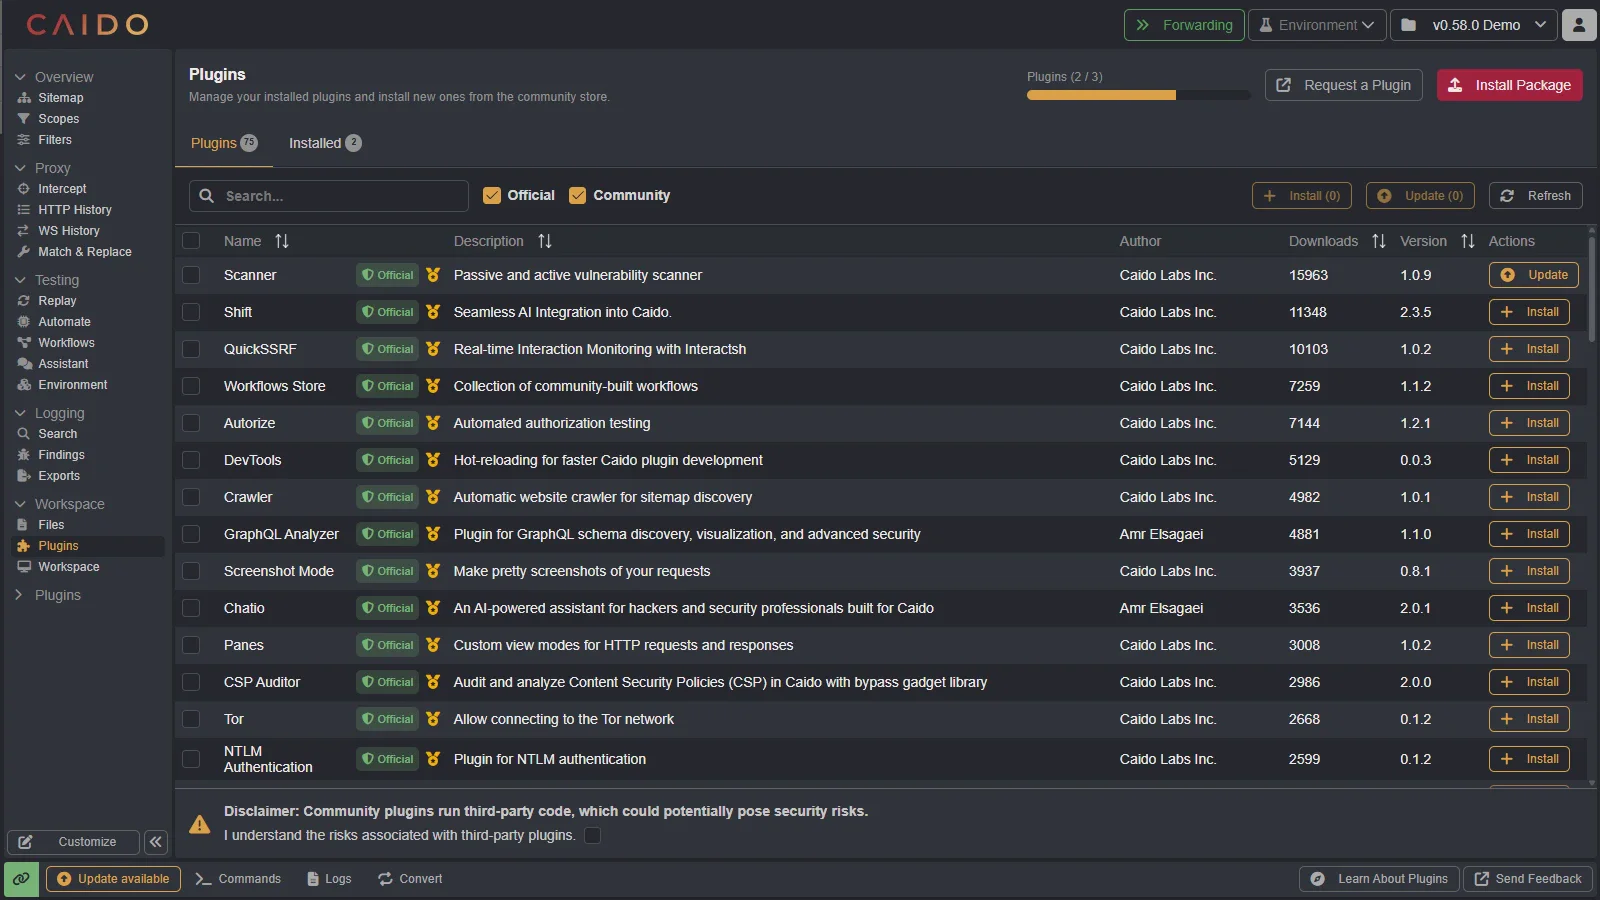Select the Autorize plugin row checkbox

(191, 423)
